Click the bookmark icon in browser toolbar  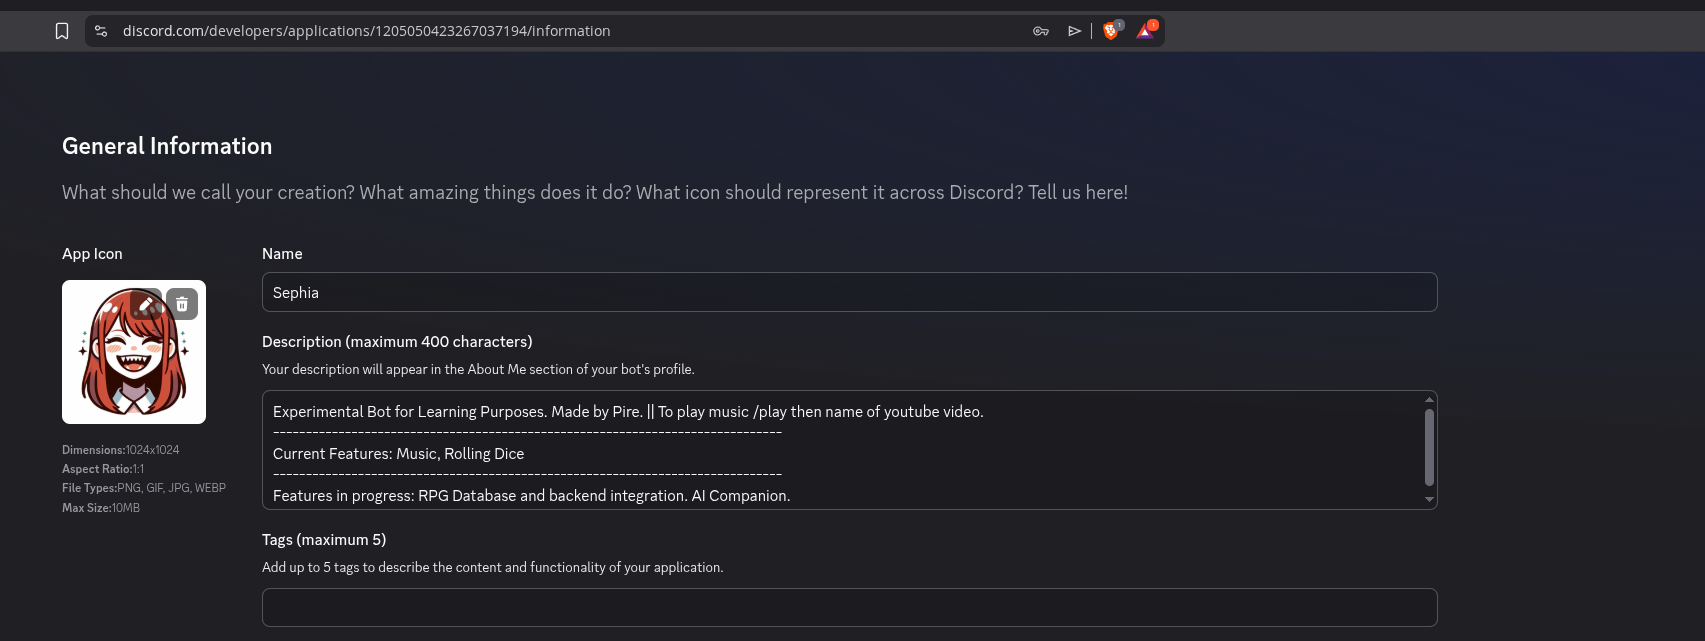[62, 31]
